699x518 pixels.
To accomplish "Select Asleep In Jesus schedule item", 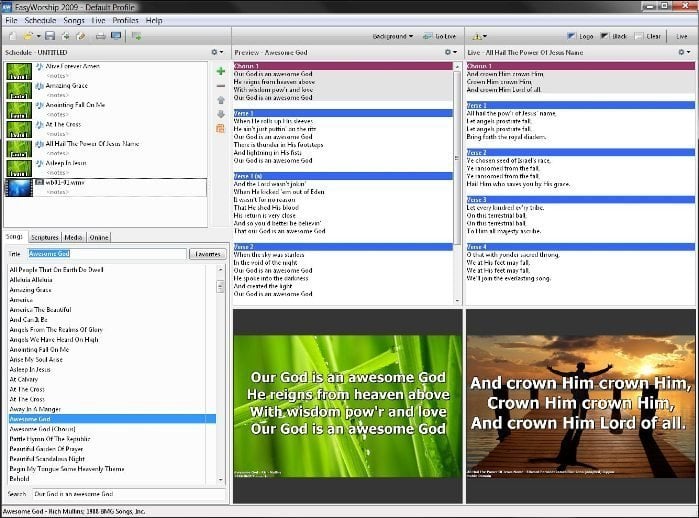I will click(x=106, y=168).
